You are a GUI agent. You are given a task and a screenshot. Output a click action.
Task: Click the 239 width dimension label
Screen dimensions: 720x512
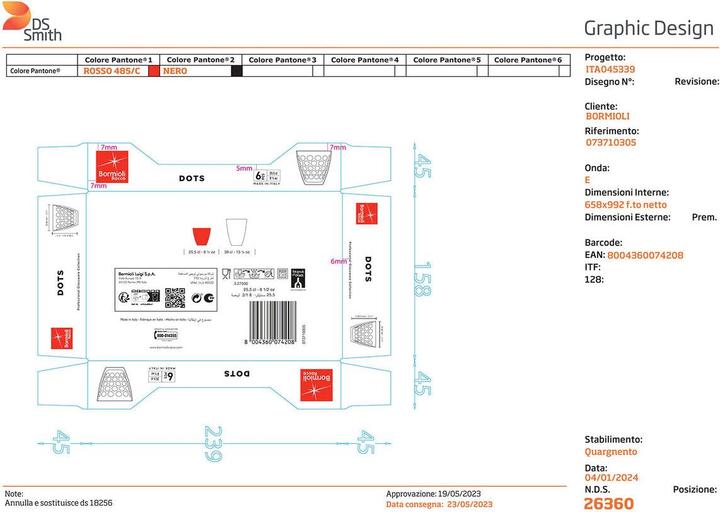point(213,444)
